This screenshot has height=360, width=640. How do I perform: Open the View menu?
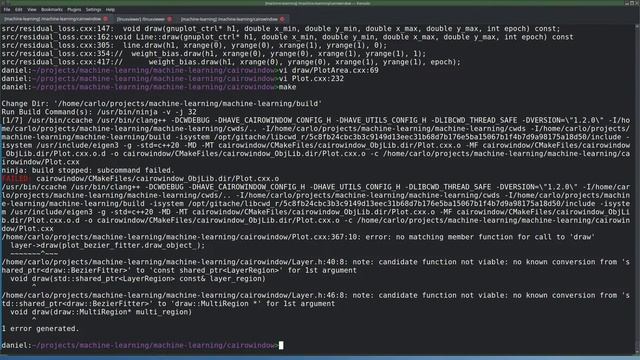(x=31, y=9)
